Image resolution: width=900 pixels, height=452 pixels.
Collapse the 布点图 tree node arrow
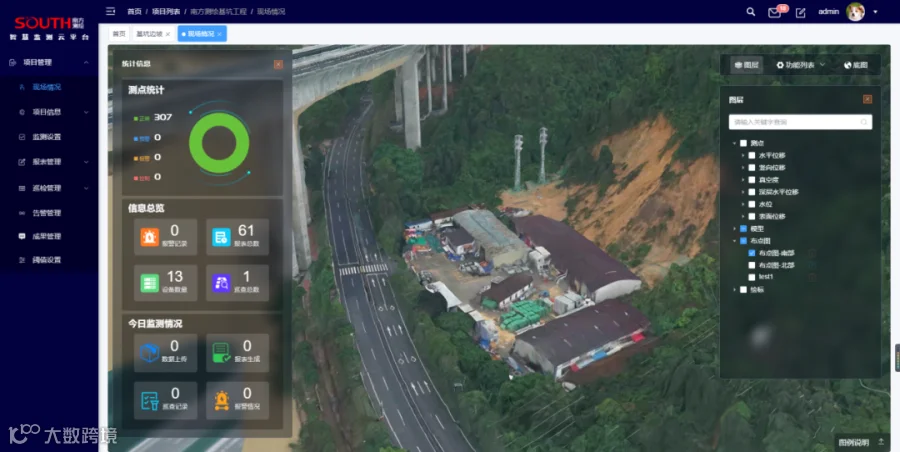point(734,241)
